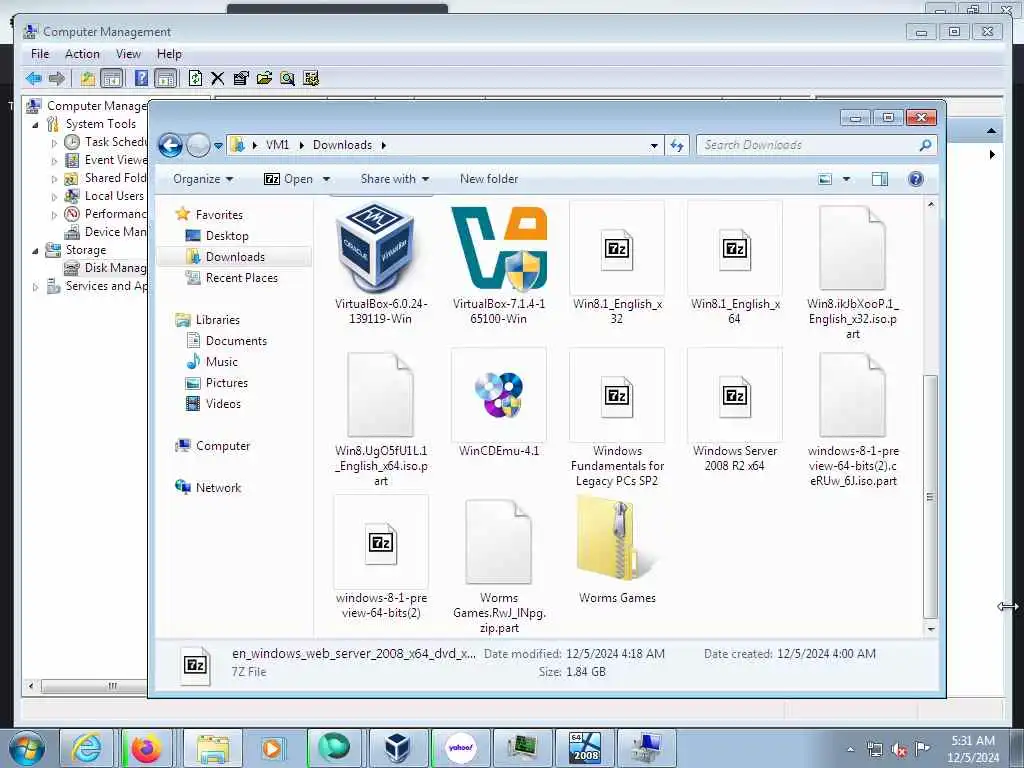The image size is (1024, 768).
Task: Select Worms Games.RwJ_INpg.zip.part file
Action: pyautogui.click(x=499, y=565)
